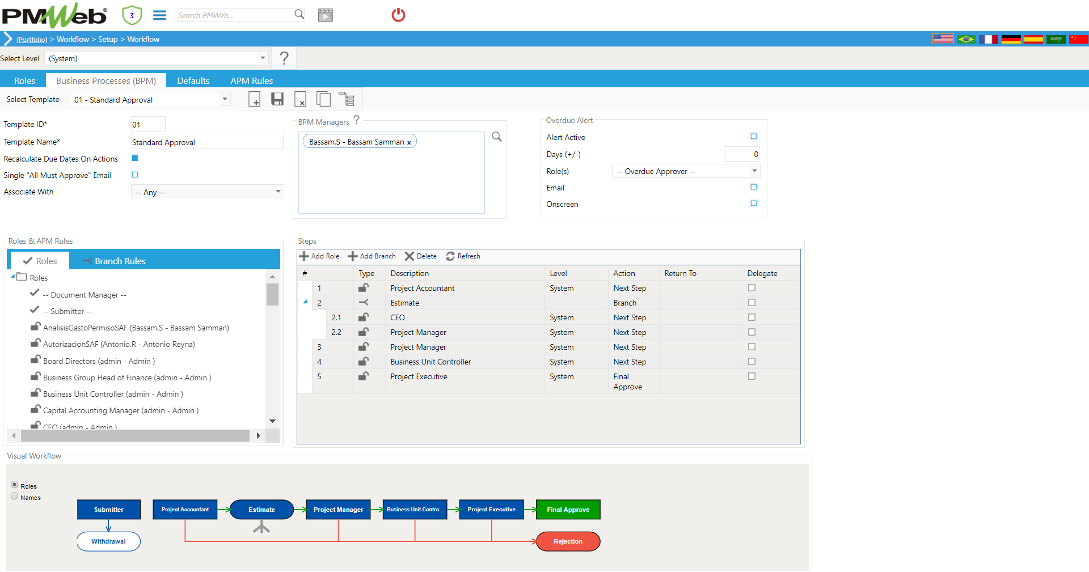This screenshot has height=572, width=1089.
Task: Toggle Delegate checkbox for Business Unit Controller row
Action: pos(751,361)
